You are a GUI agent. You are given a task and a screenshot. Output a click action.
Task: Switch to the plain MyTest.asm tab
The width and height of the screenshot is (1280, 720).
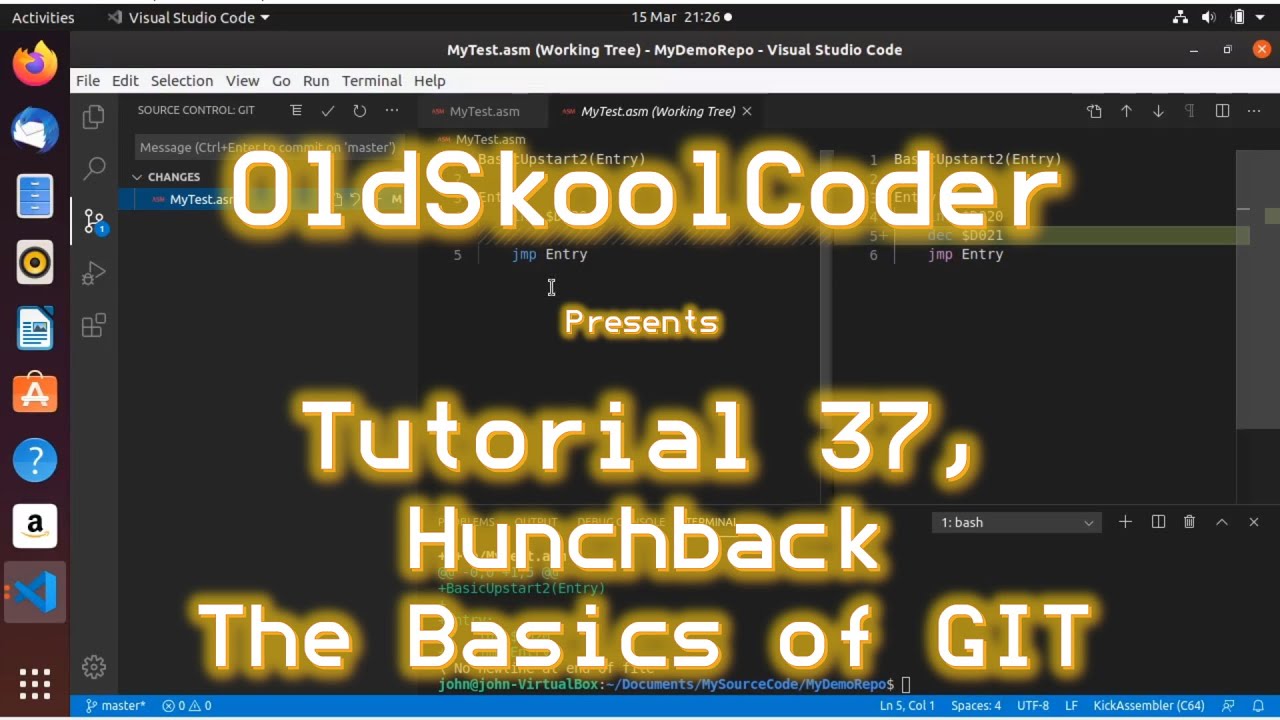tap(483, 111)
